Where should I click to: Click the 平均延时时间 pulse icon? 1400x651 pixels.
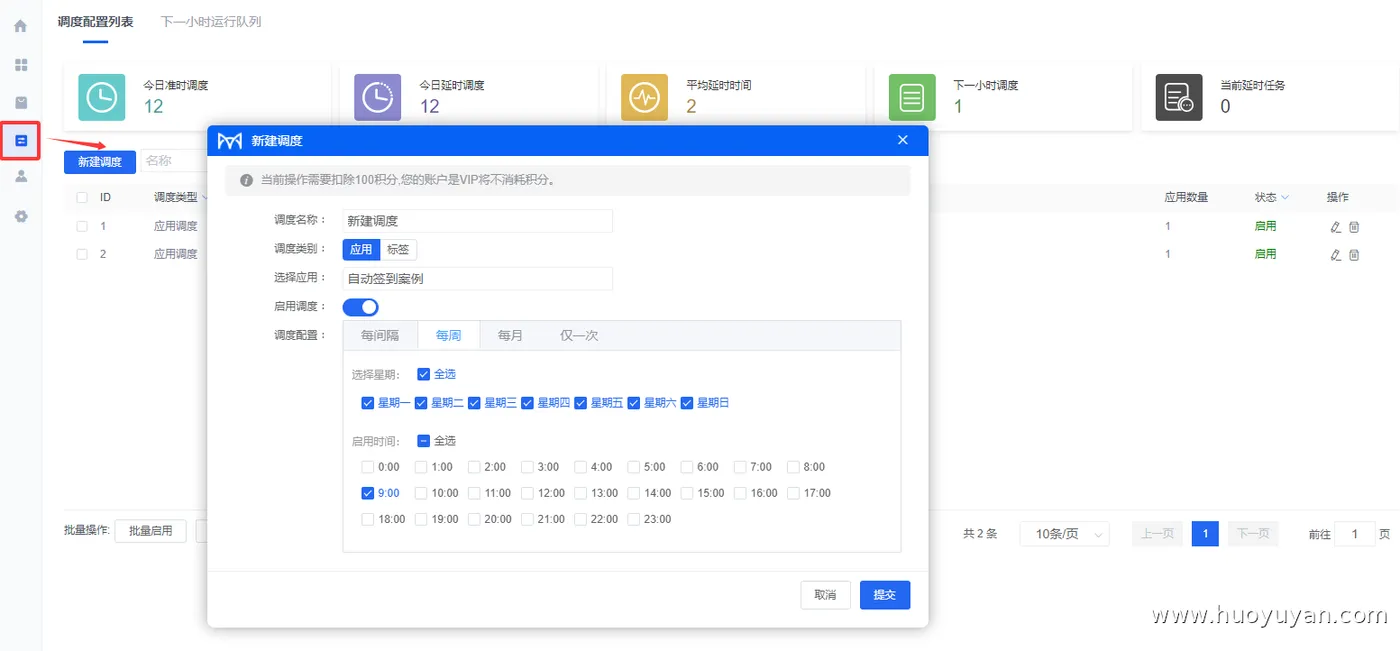(644, 97)
